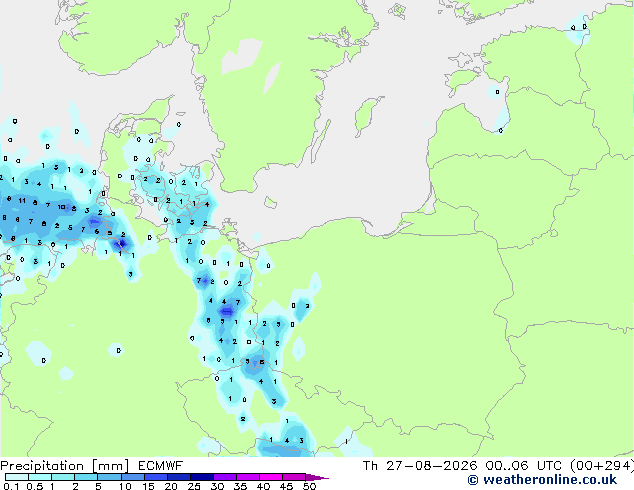Image resolution: width=634 pixels, height=490 pixels.
Task: Click the above-50 mm legend arrow tip
Action: 317,477
